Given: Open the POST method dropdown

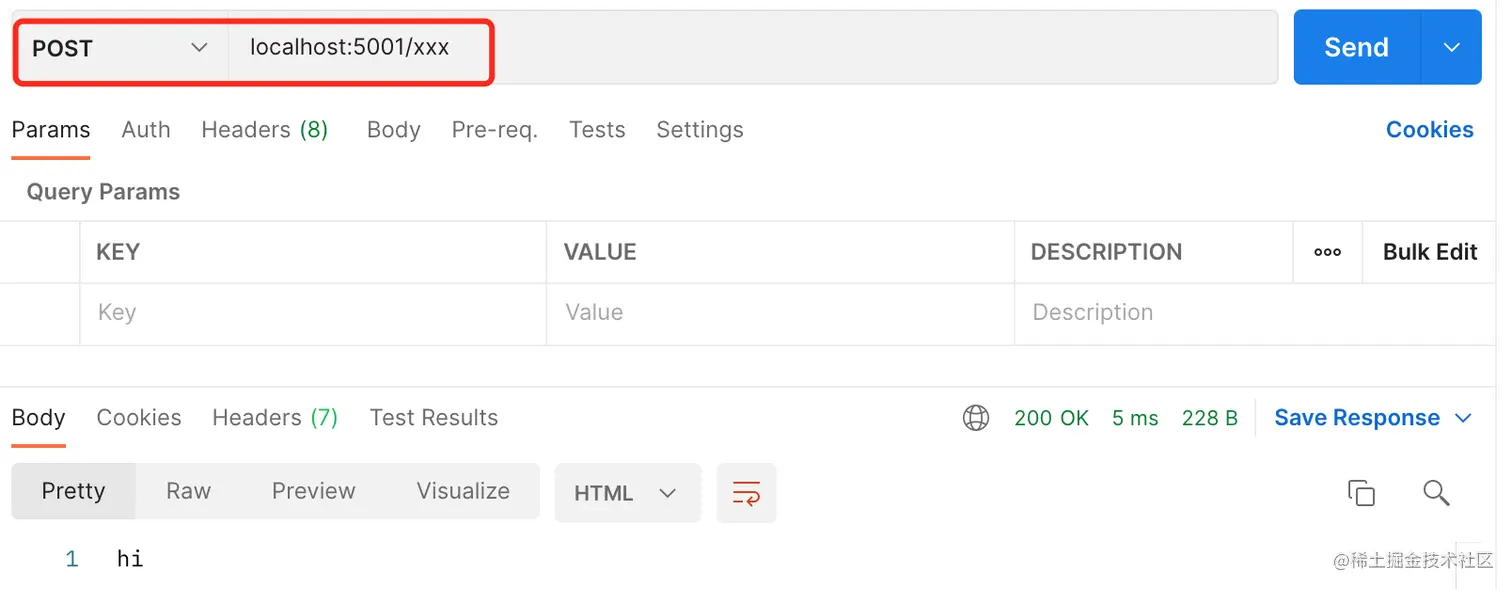Looking at the screenshot, I should tap(120, 48).
